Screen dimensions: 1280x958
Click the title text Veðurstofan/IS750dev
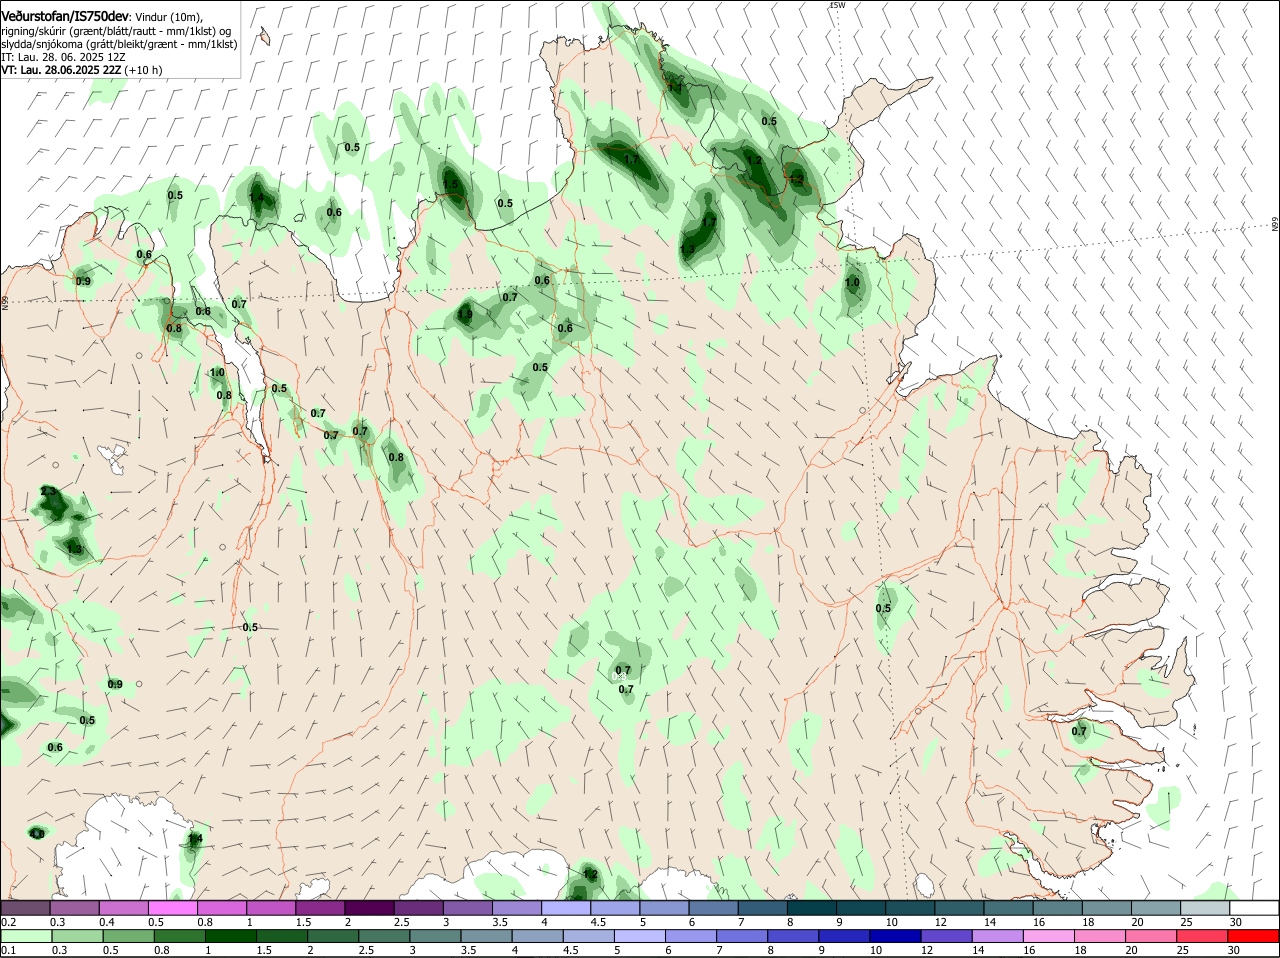pyautogui.click(x=65, y=16)
